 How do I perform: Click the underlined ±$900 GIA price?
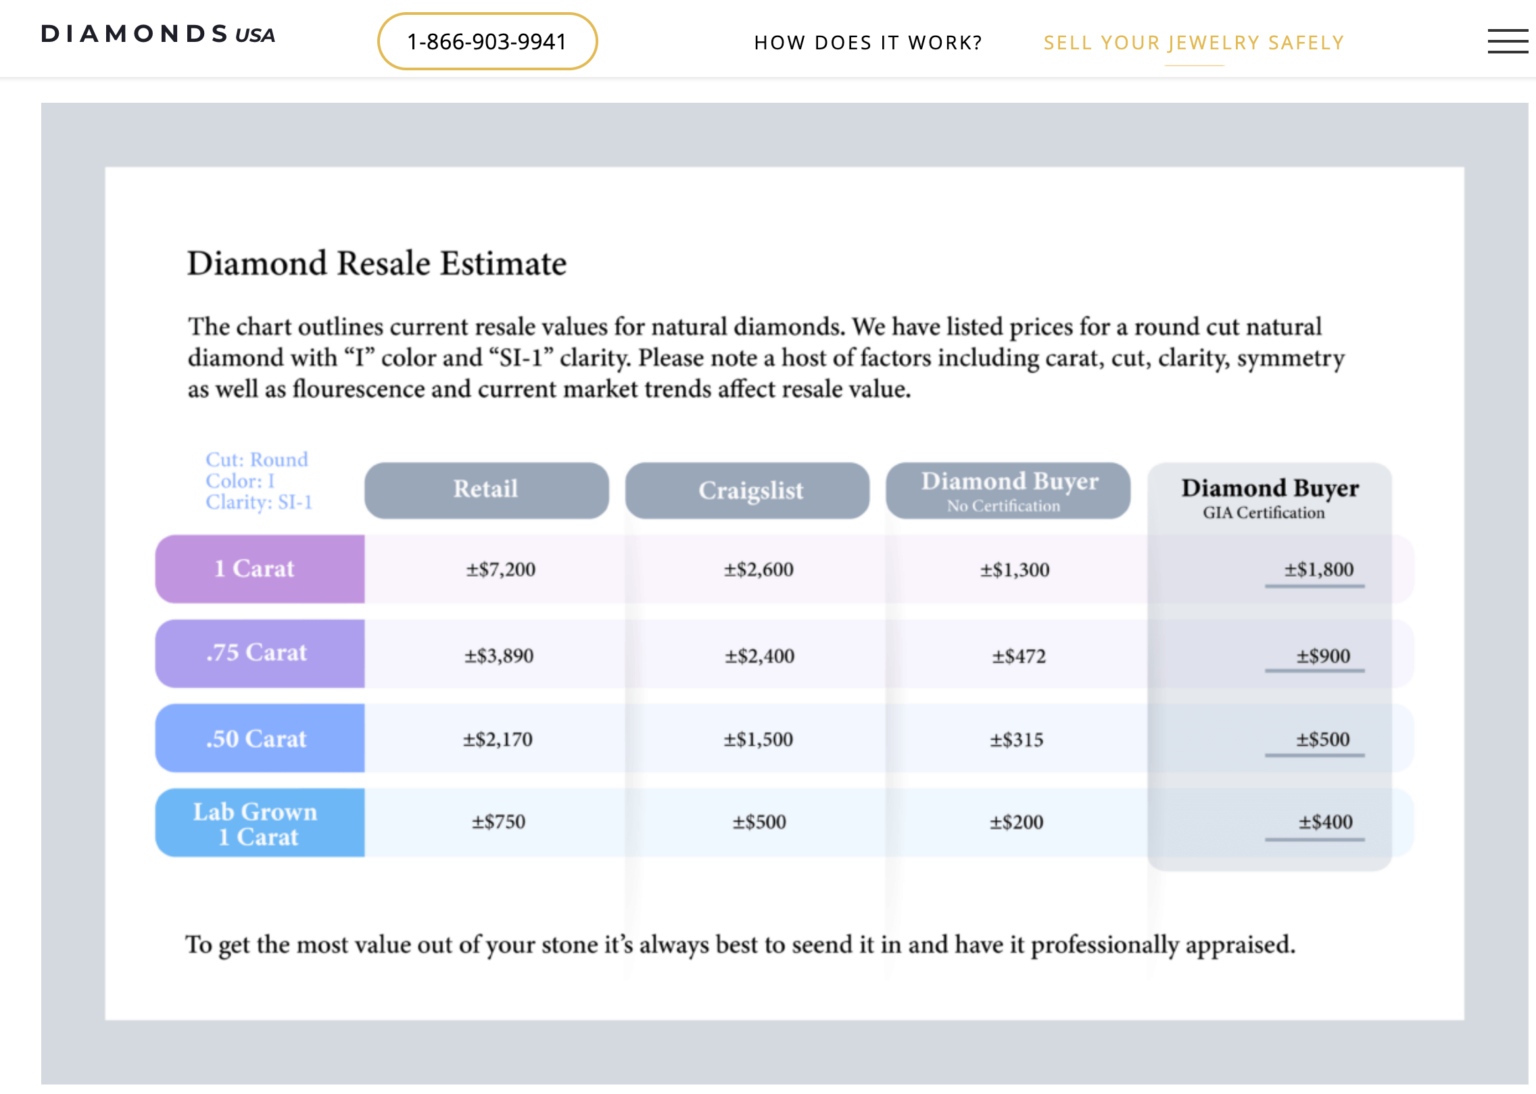pyautogui.click(x=1322, y=656)
